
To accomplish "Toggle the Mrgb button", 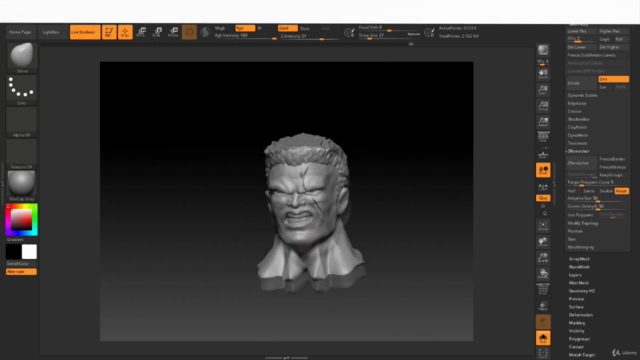I will [220, 28].
